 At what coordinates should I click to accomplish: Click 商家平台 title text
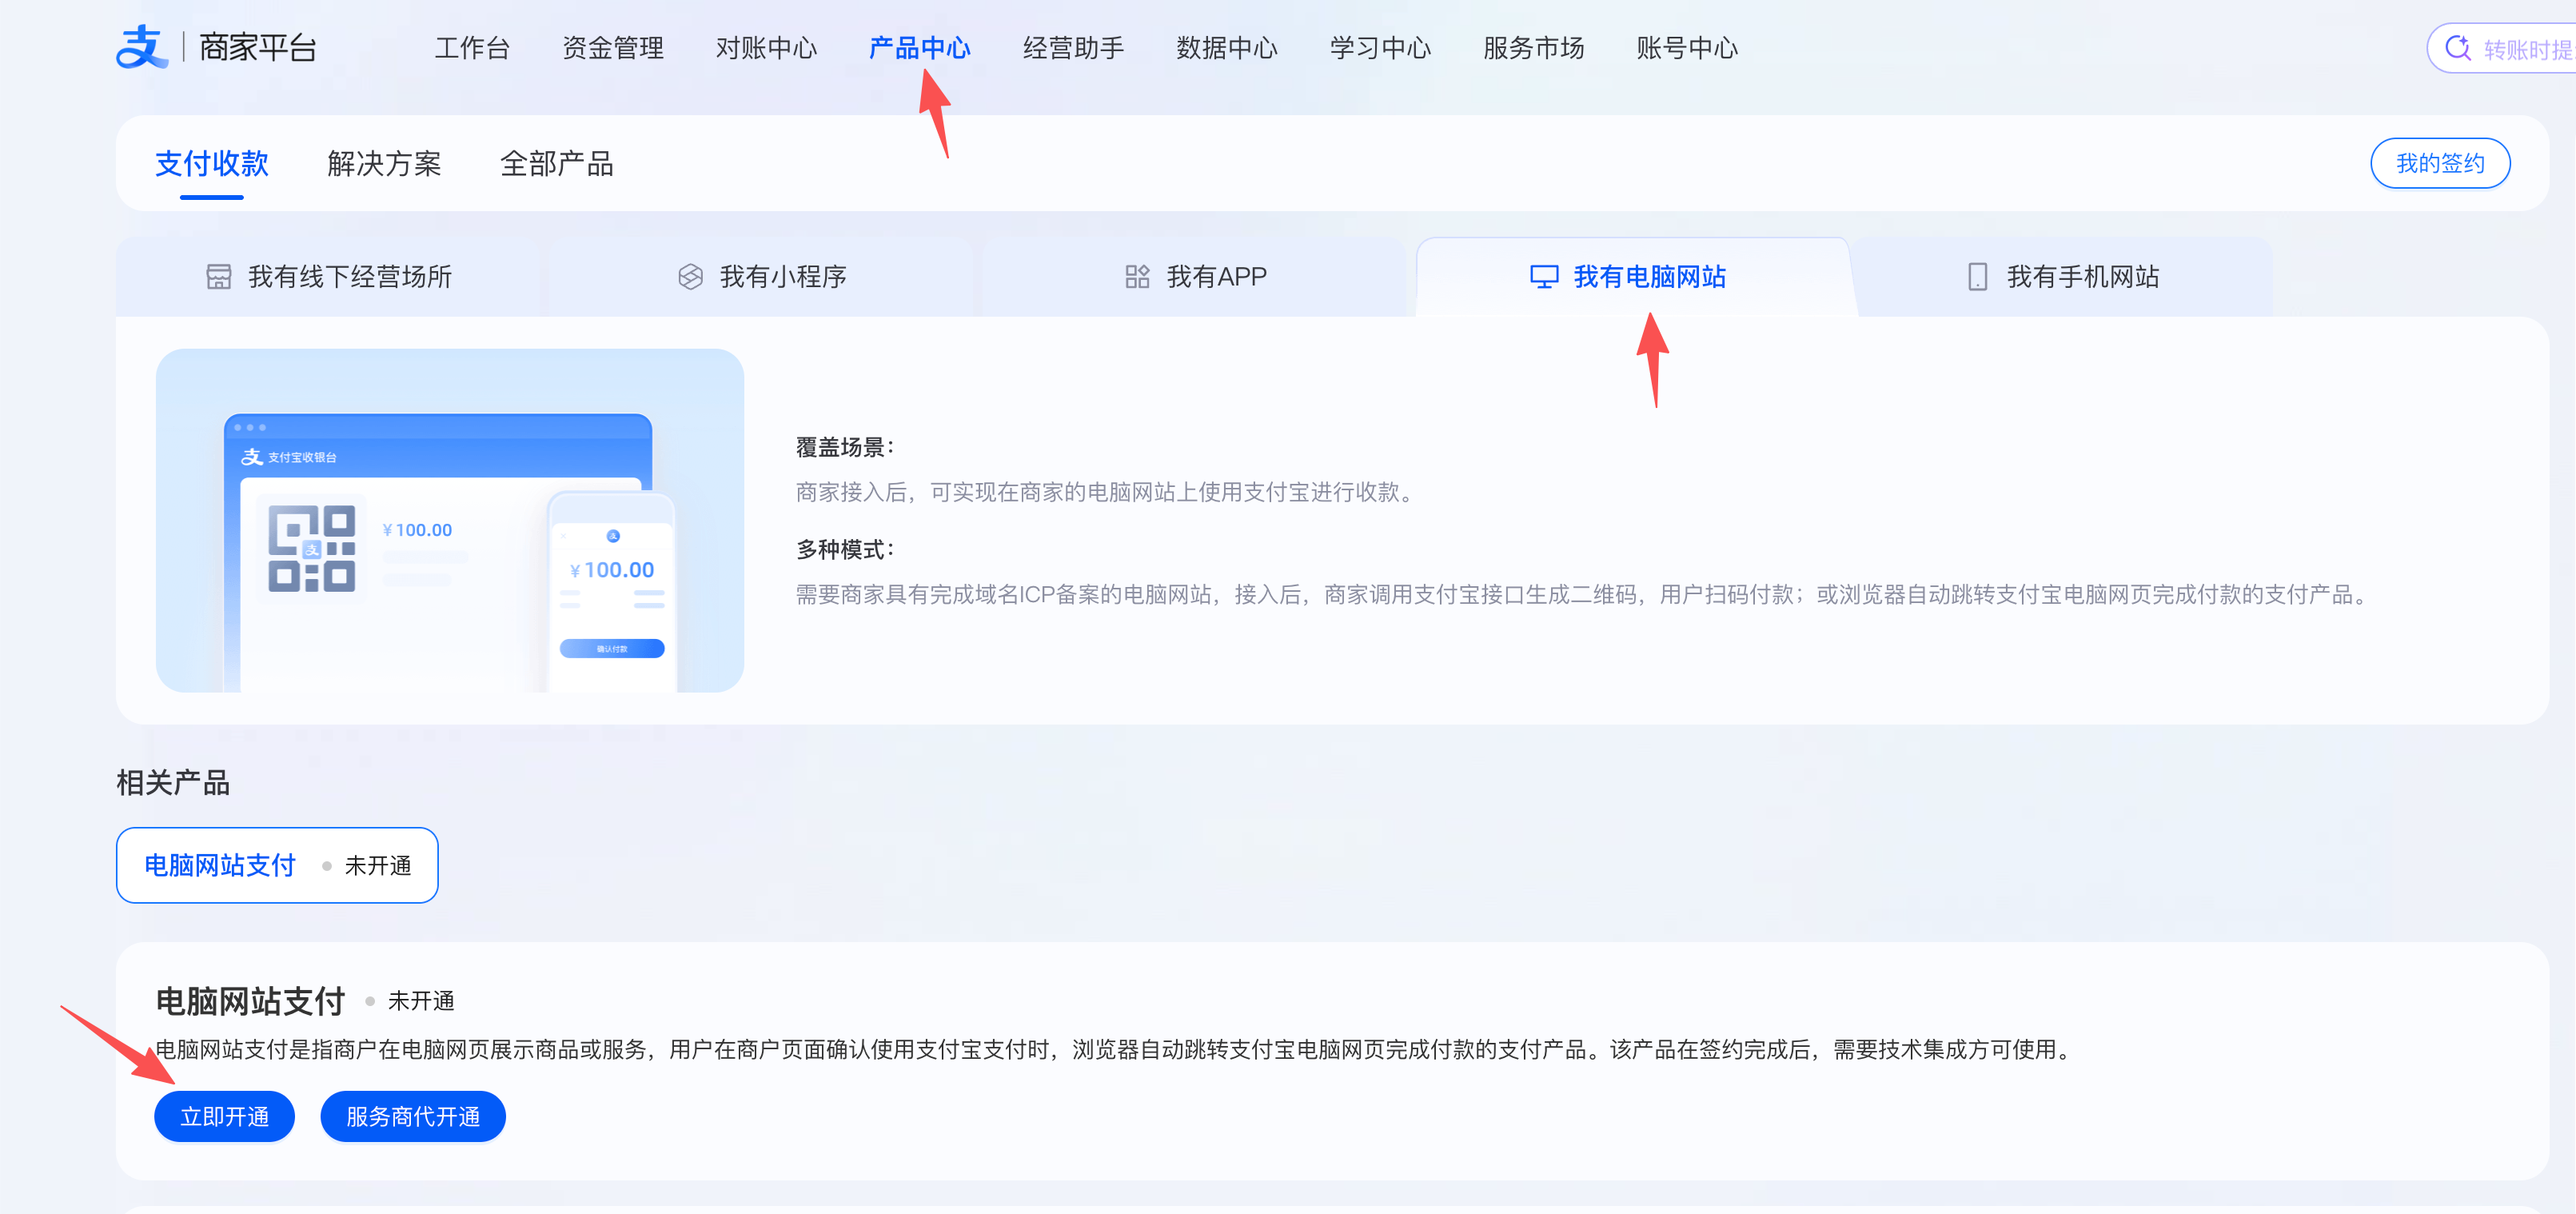pos(258,47)
